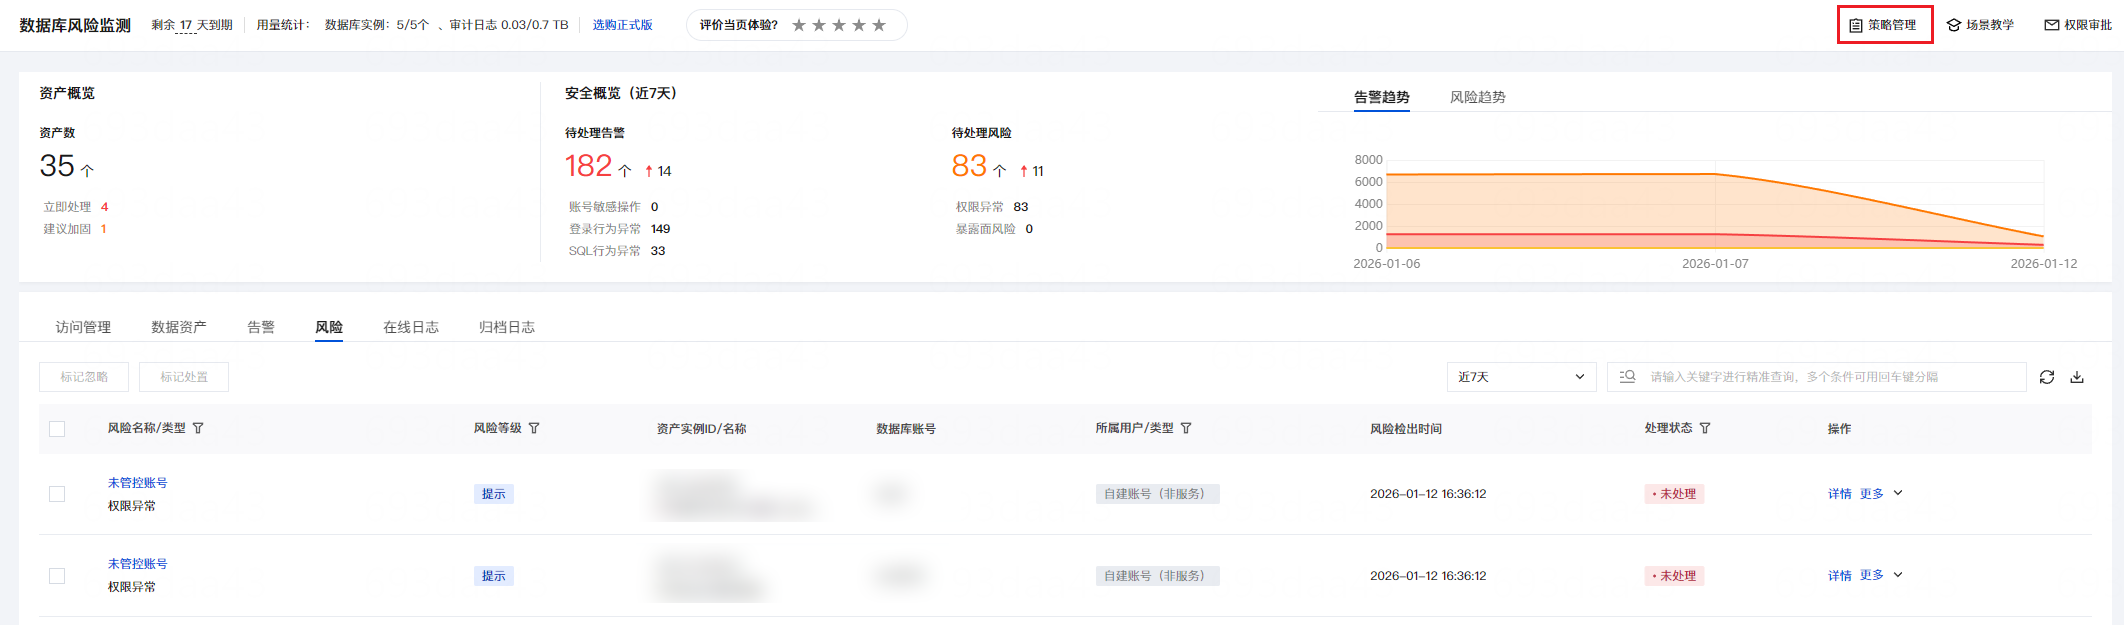Rate the page with fifth star
This screenshot has height=625, width=2124.
(879, 25)
